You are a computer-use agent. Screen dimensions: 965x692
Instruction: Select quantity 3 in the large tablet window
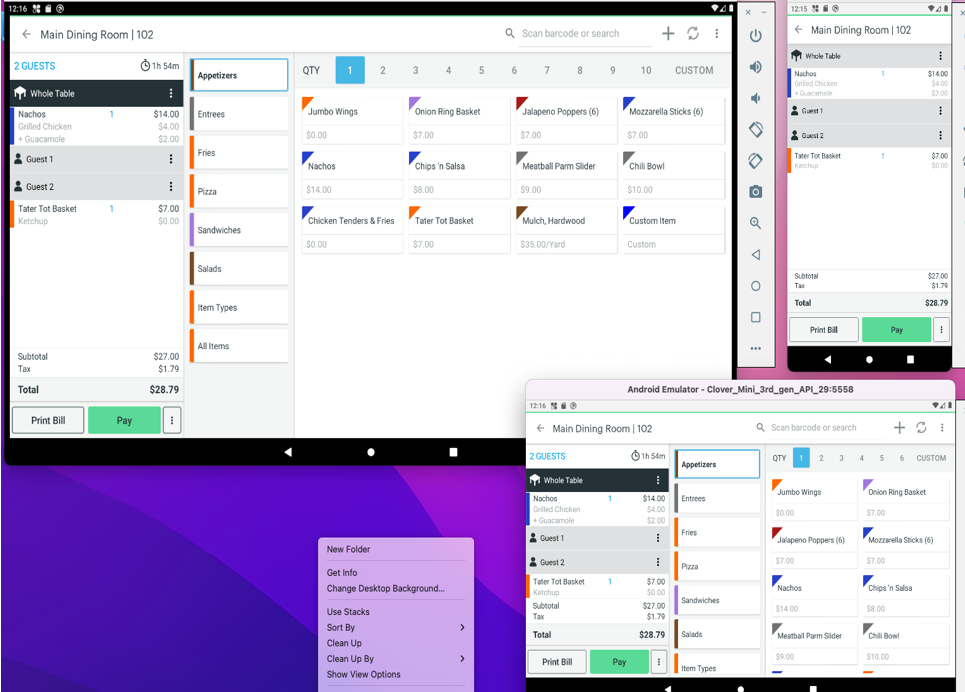(416, 70)
